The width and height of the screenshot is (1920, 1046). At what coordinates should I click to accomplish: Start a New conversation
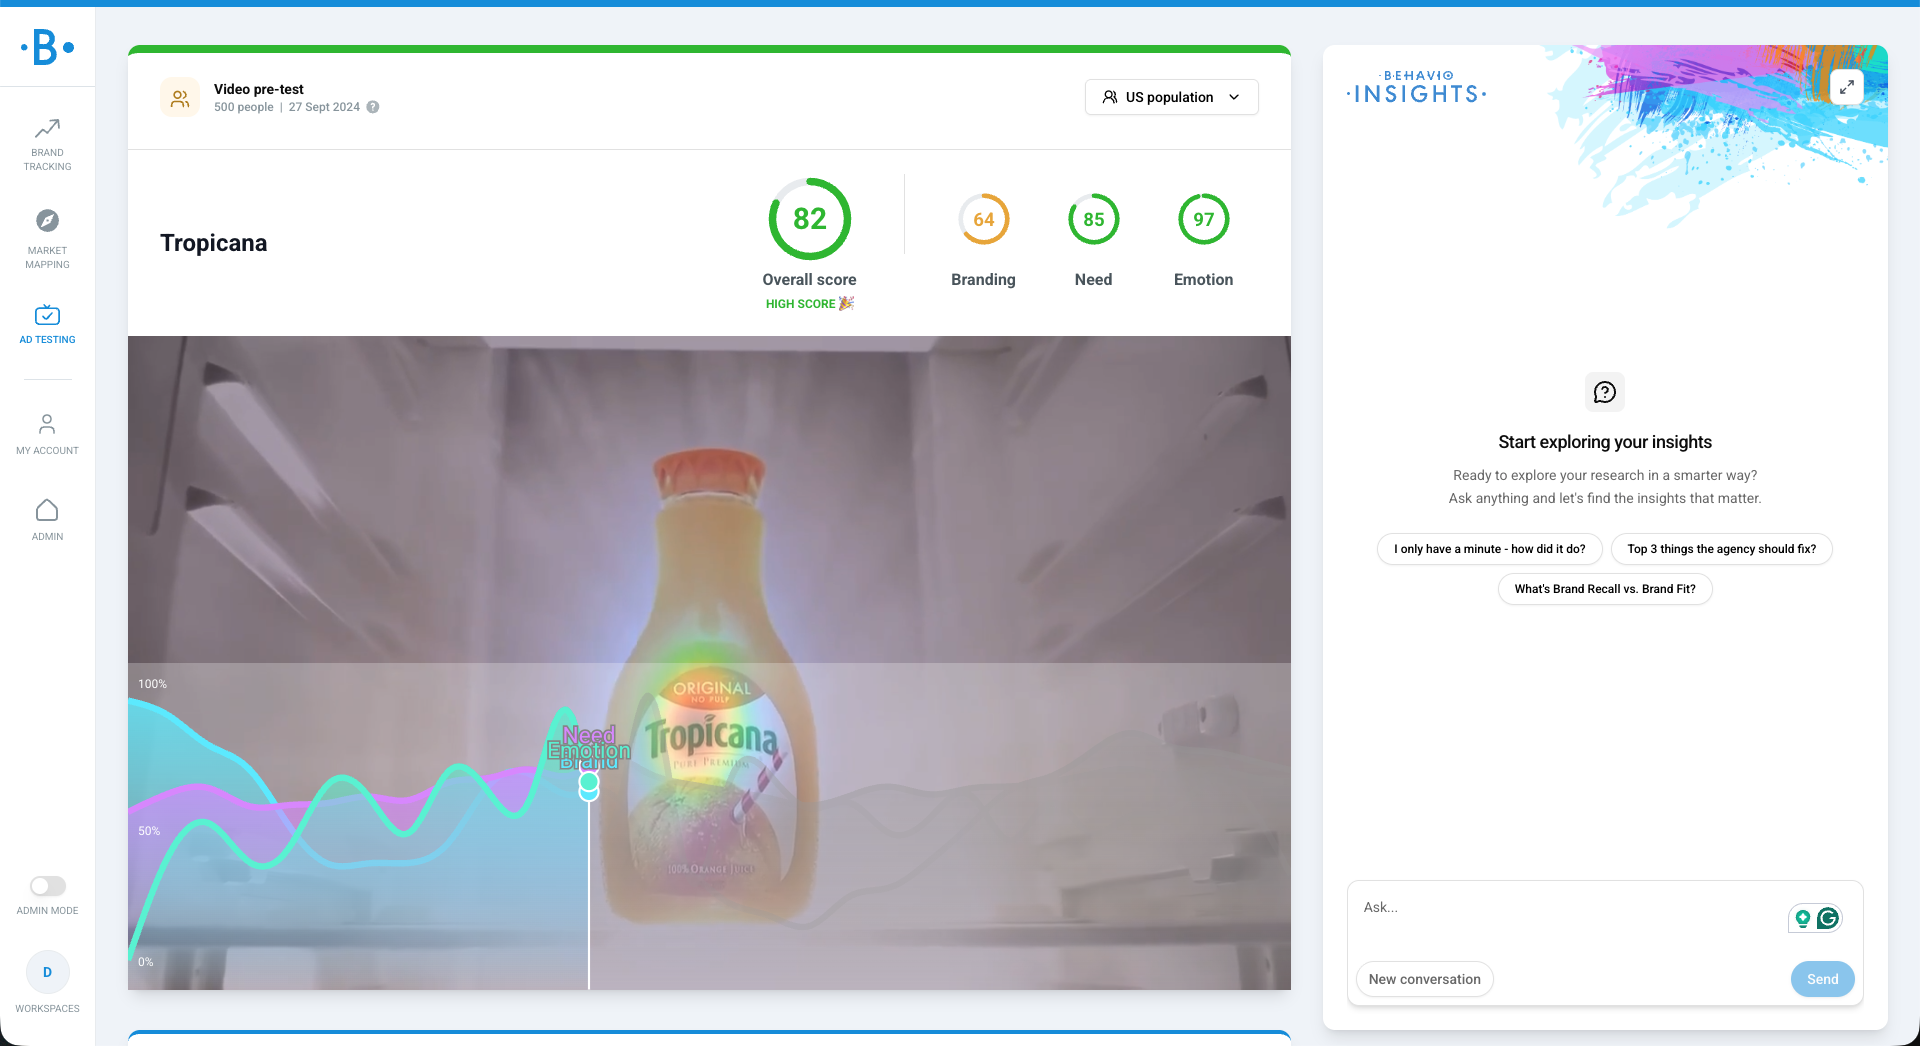pyautogui.click(x=1424, y=979)
